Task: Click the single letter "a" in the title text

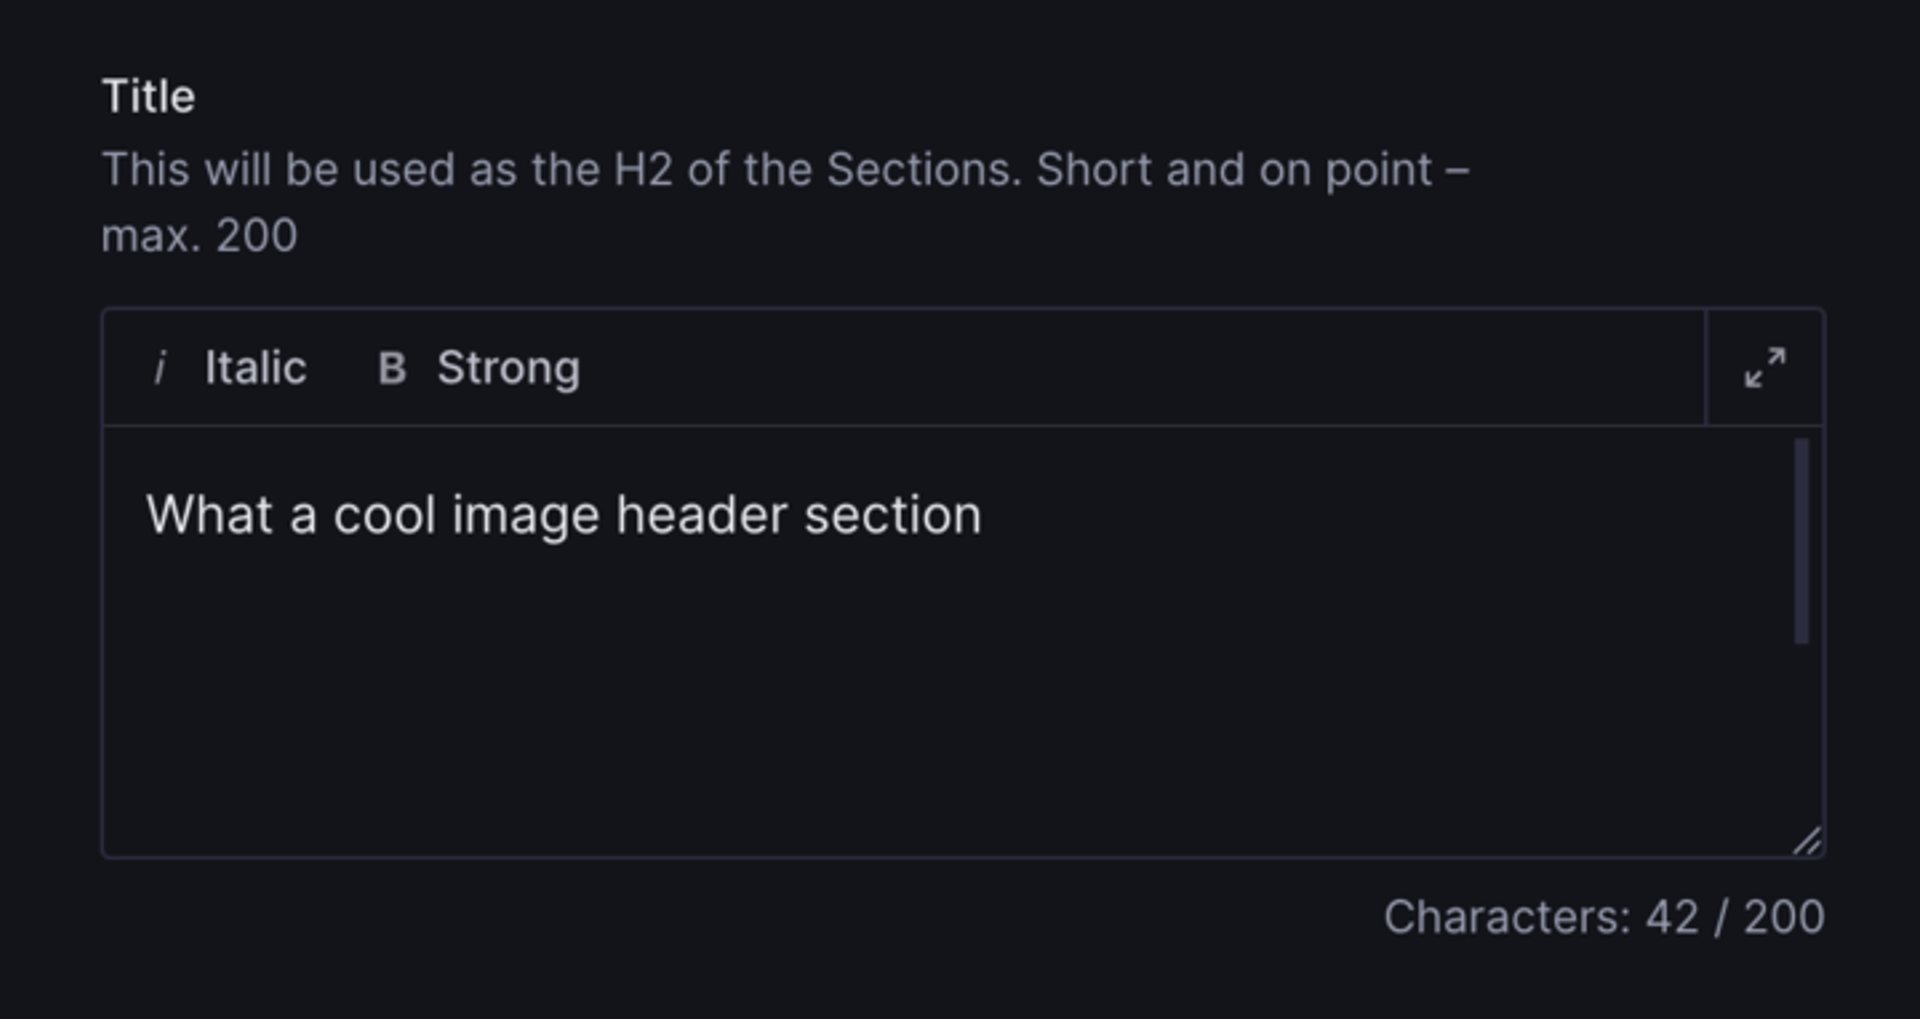Action: click(x=303, y=516)
